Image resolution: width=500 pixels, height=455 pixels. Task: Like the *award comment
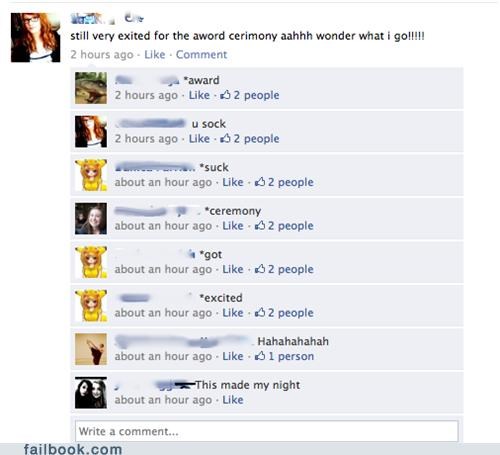199,95
